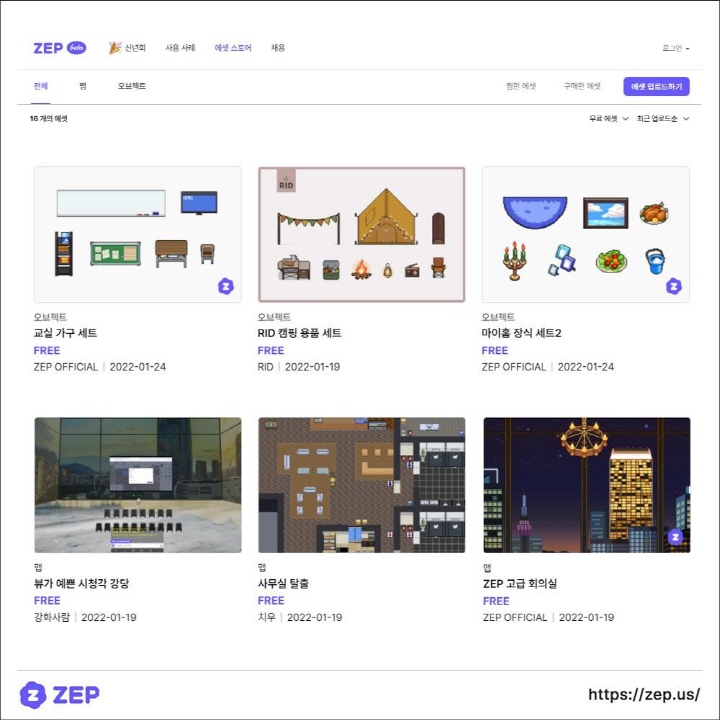This screenshot has height=720, width=720.
Task: Open the 뷰가 예쁜 시청각 강당 map thumbnail
Action: pyautogui.click(x=138, y=485)
